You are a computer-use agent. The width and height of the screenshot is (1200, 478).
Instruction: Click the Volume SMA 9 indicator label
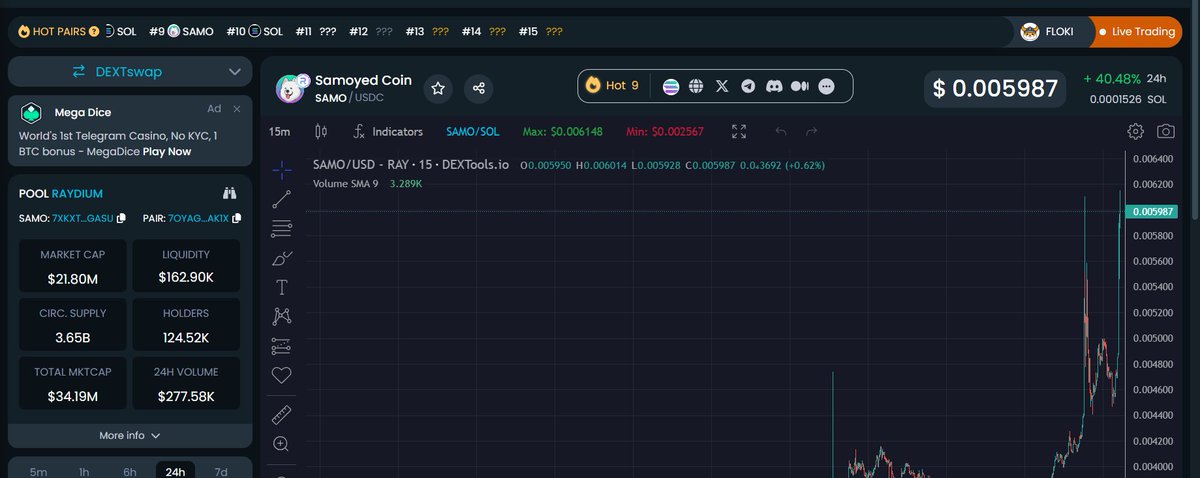pyautogui.click(x=346, y=184)
